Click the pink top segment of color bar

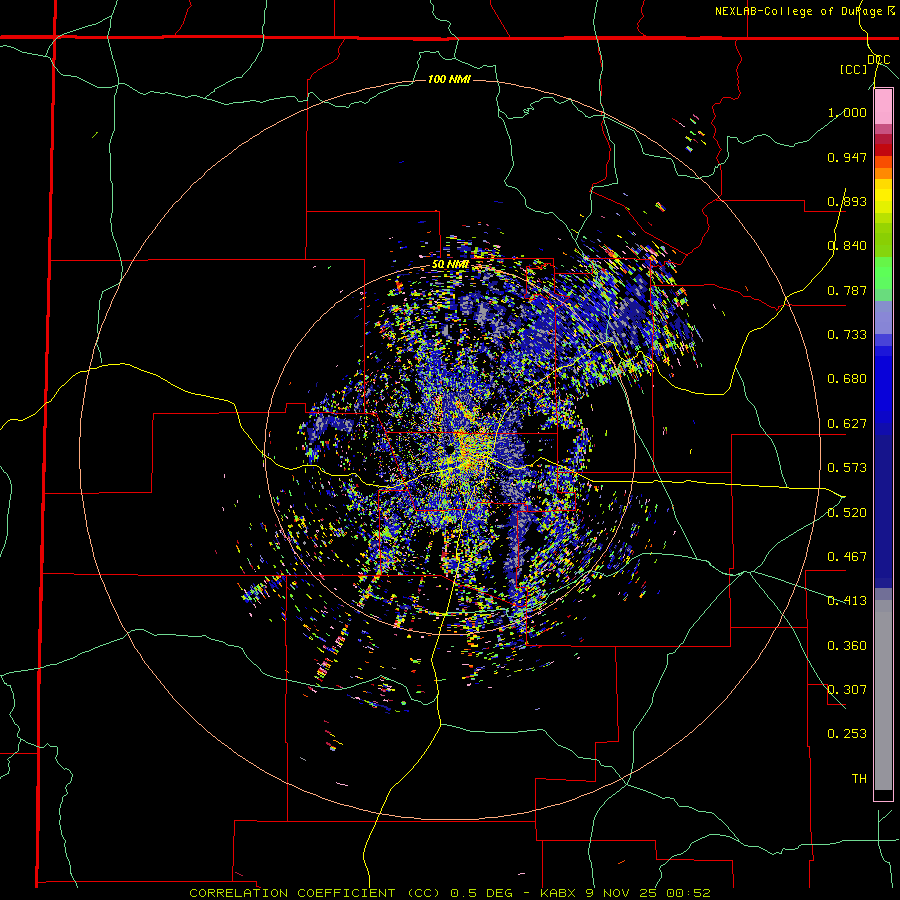883,107
